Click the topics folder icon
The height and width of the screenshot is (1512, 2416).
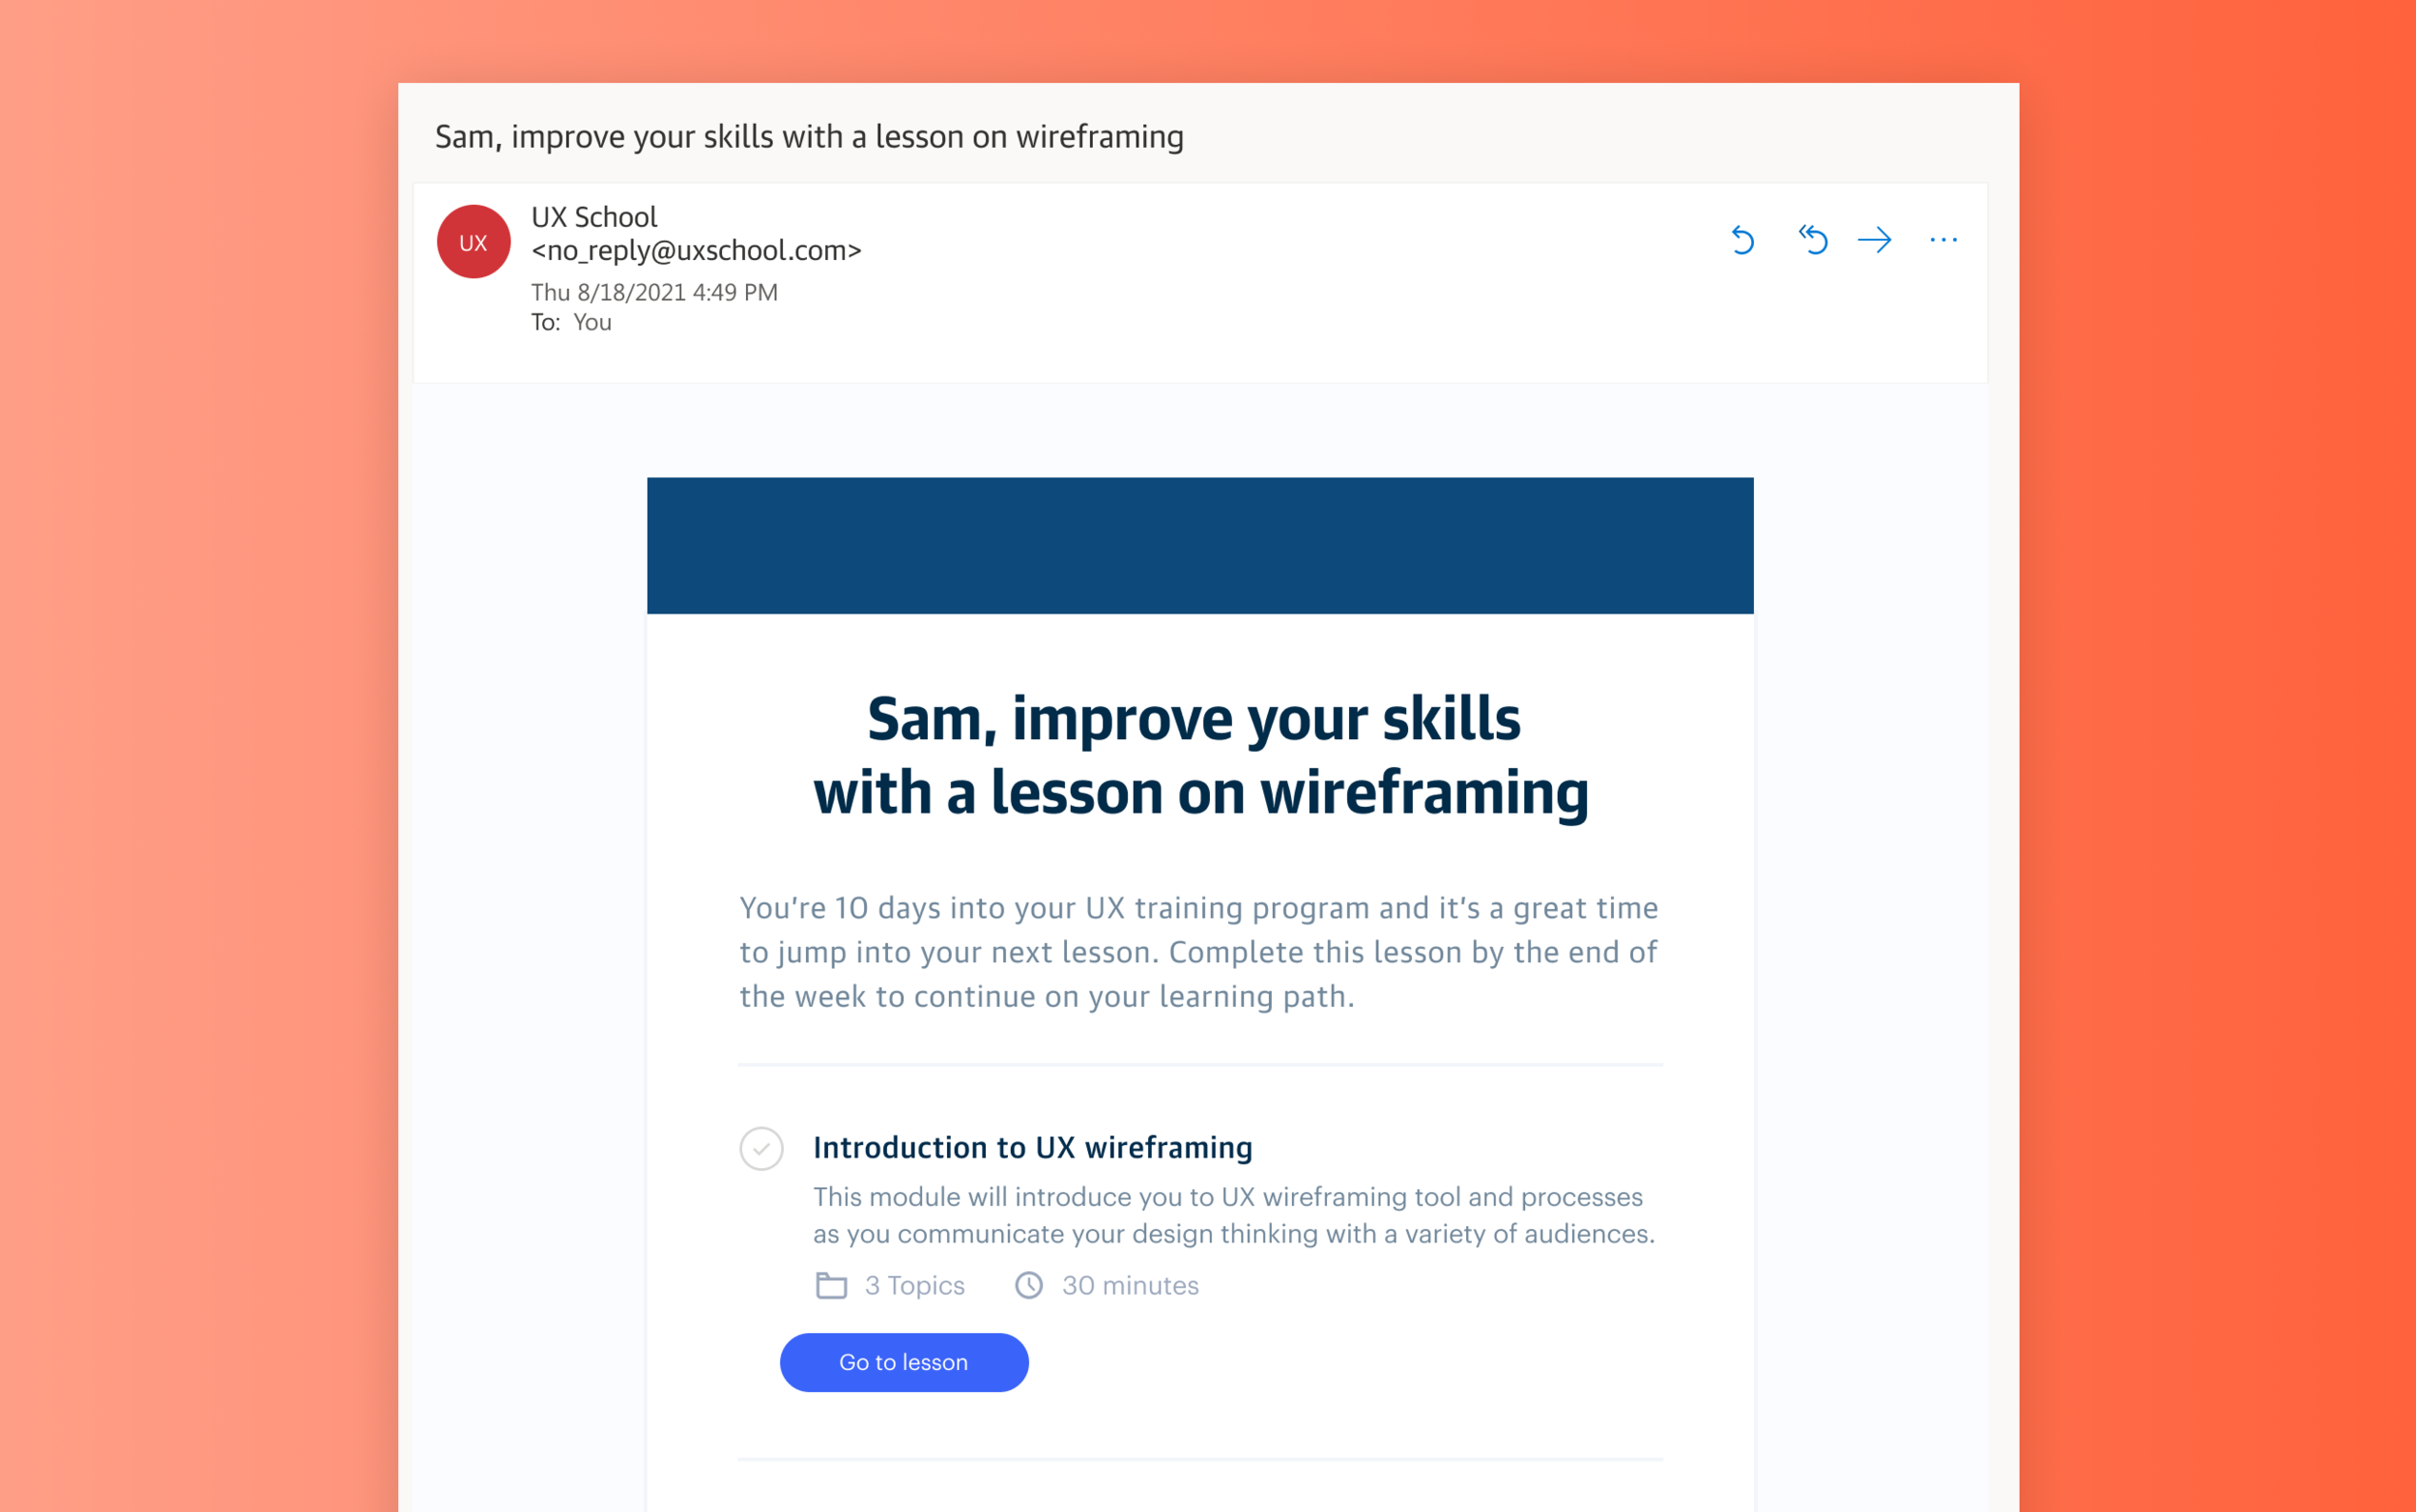tap(831, 1286)
